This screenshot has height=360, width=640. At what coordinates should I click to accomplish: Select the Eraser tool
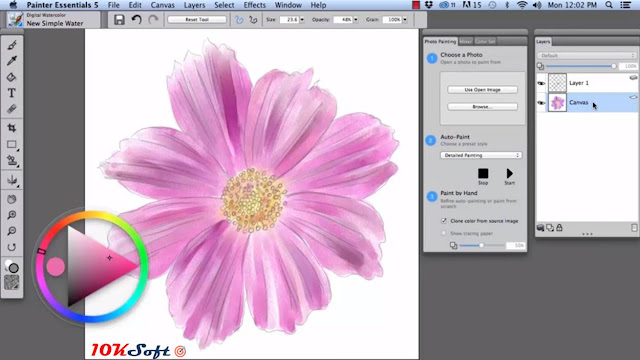(x=12, y=109)
